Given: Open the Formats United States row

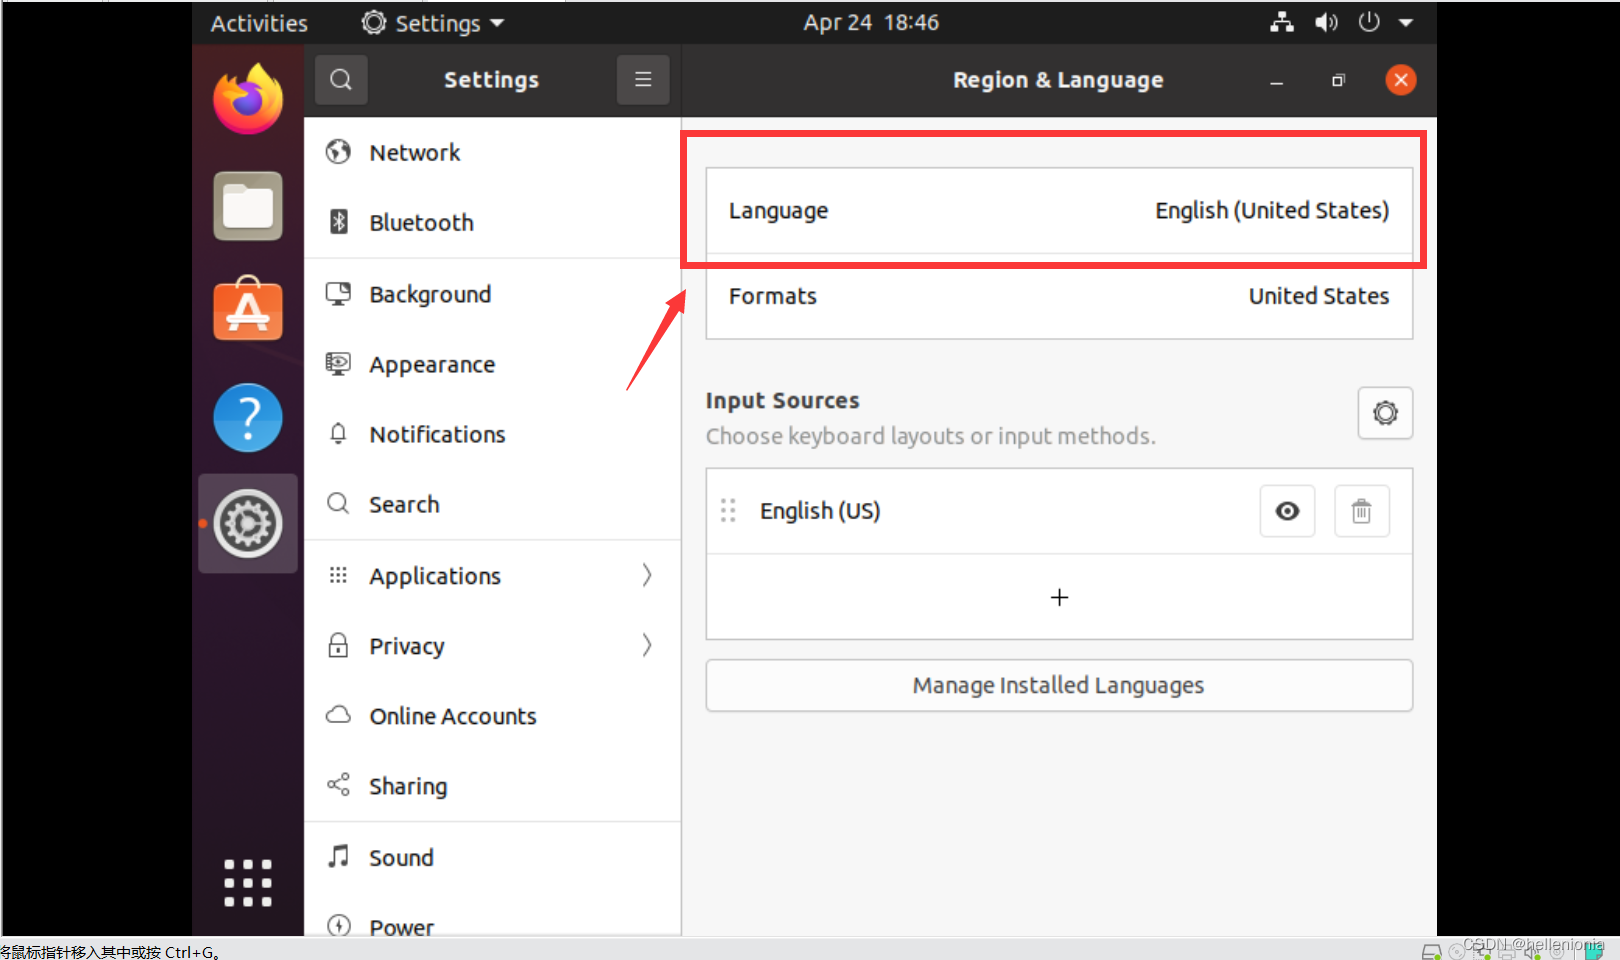Looking at the screenshot, I should [x=1058, y=296].
